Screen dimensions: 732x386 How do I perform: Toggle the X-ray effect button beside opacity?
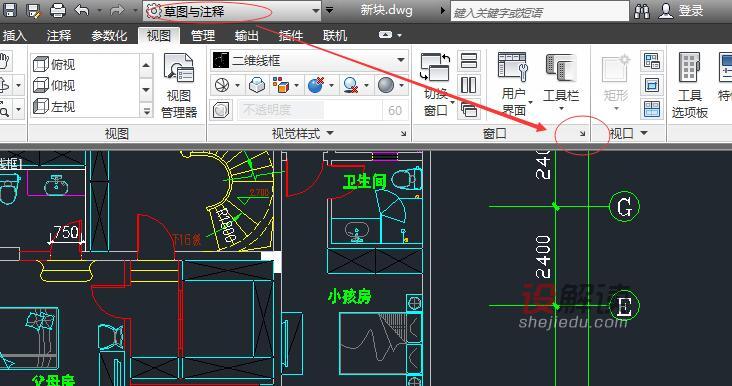[221, 110]
